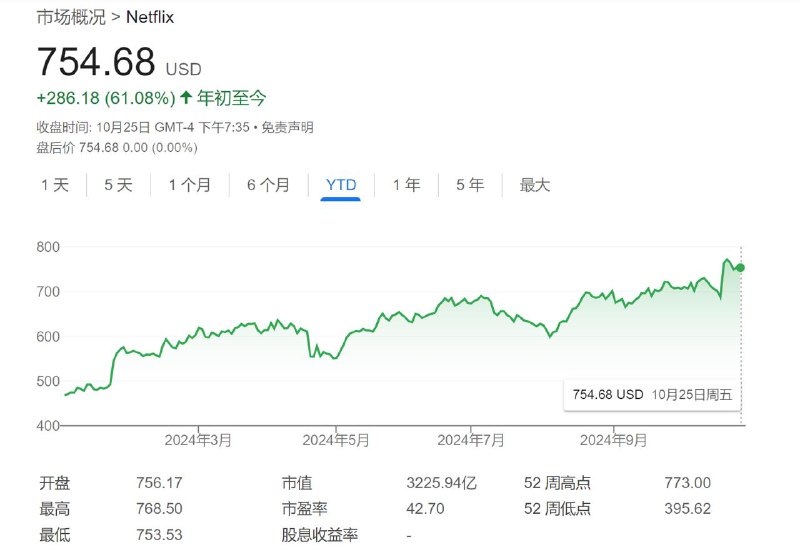
Task: Click the Netflix breadcrumb title
Action: click(150, 17)
